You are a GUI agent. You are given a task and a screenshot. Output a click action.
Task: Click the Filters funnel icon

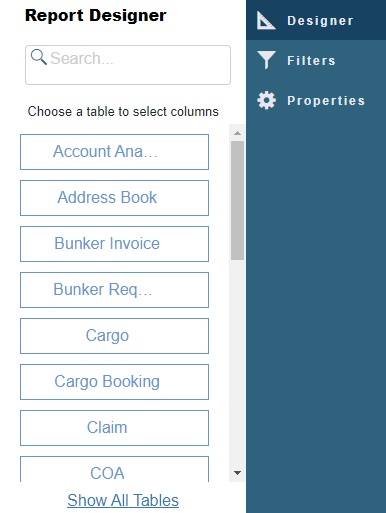[266, 60]
